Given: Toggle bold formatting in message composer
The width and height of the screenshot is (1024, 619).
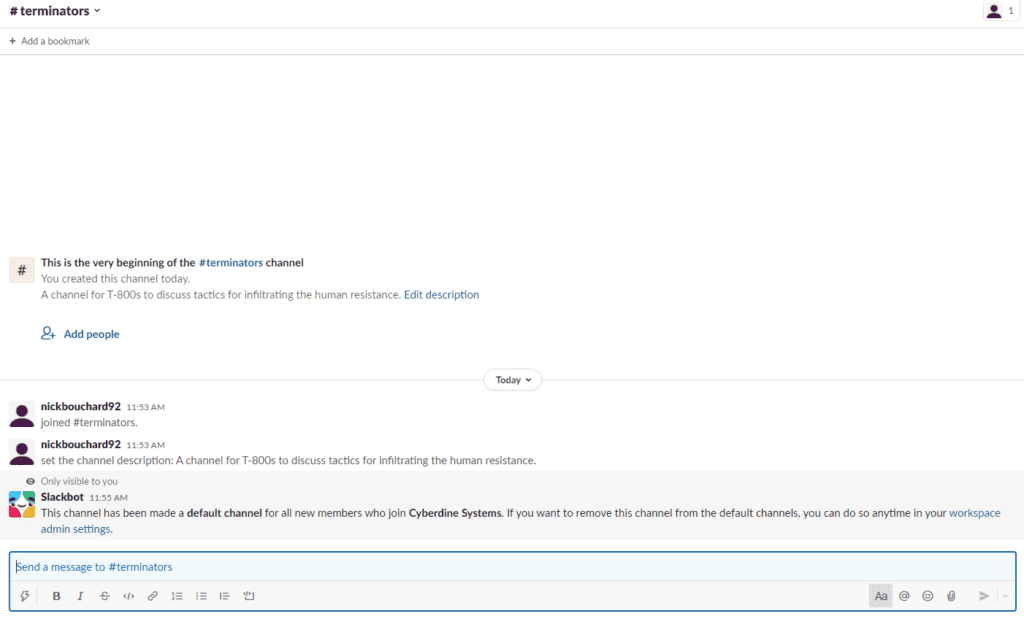Looking at the screenshot, I should click(x=56, y=596).
